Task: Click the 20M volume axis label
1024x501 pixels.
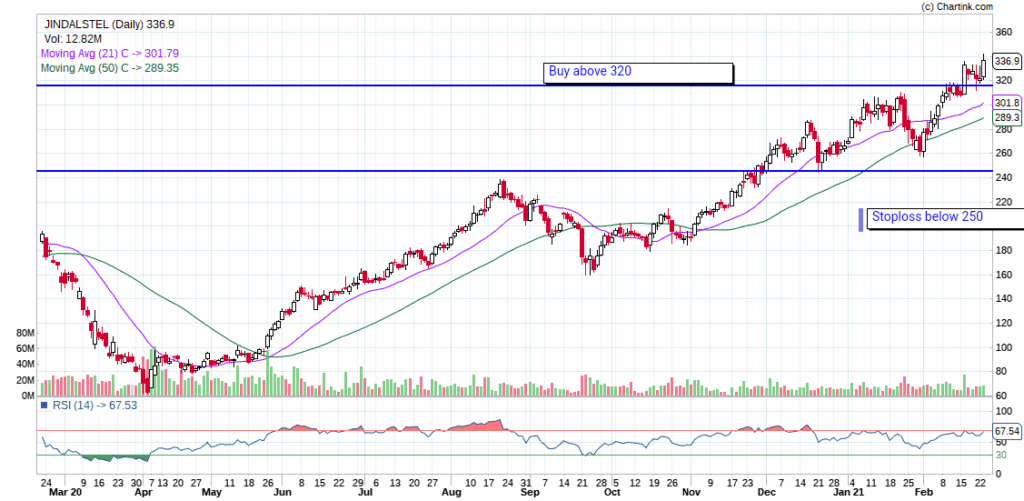Action: [x=25, y=380]
